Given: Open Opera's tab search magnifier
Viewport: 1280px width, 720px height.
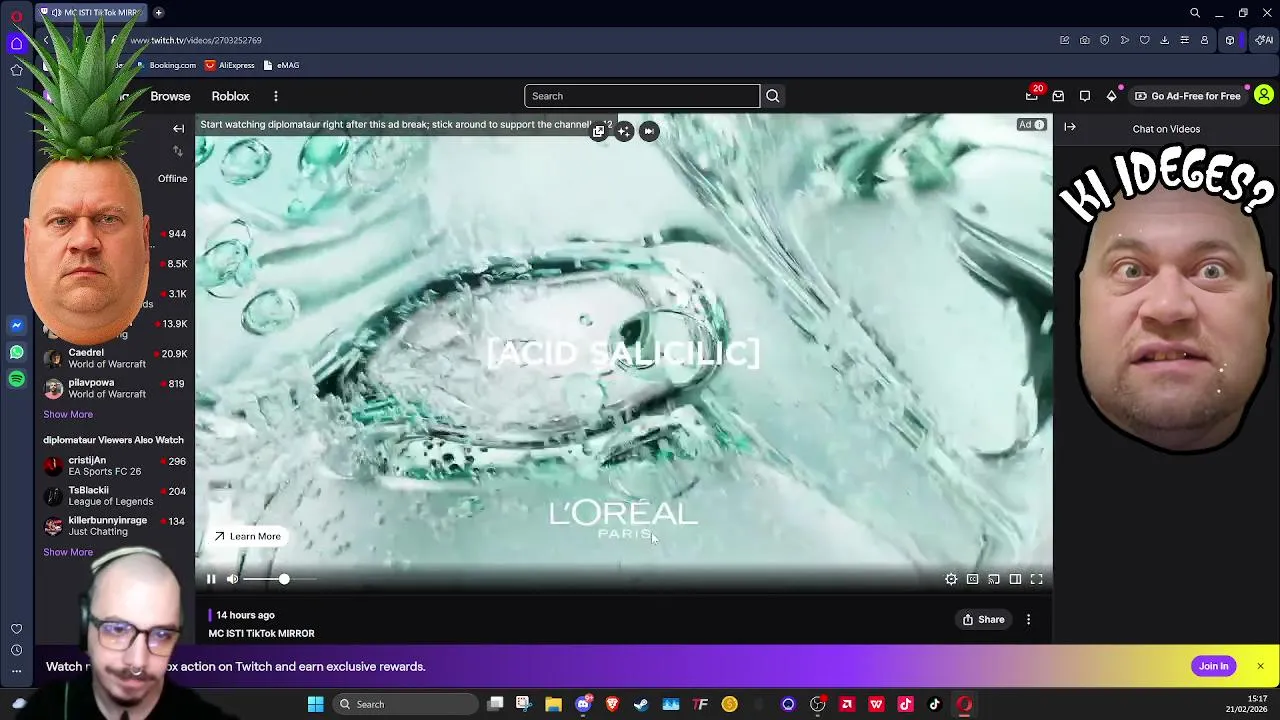Looking at the screenshot, I should pos(1195,13).
